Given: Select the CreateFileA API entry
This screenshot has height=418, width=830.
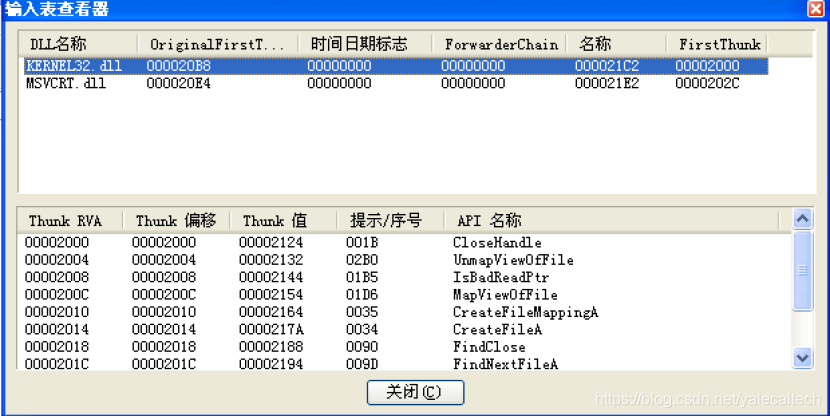Looking at the screenshot, I should 497,330.
